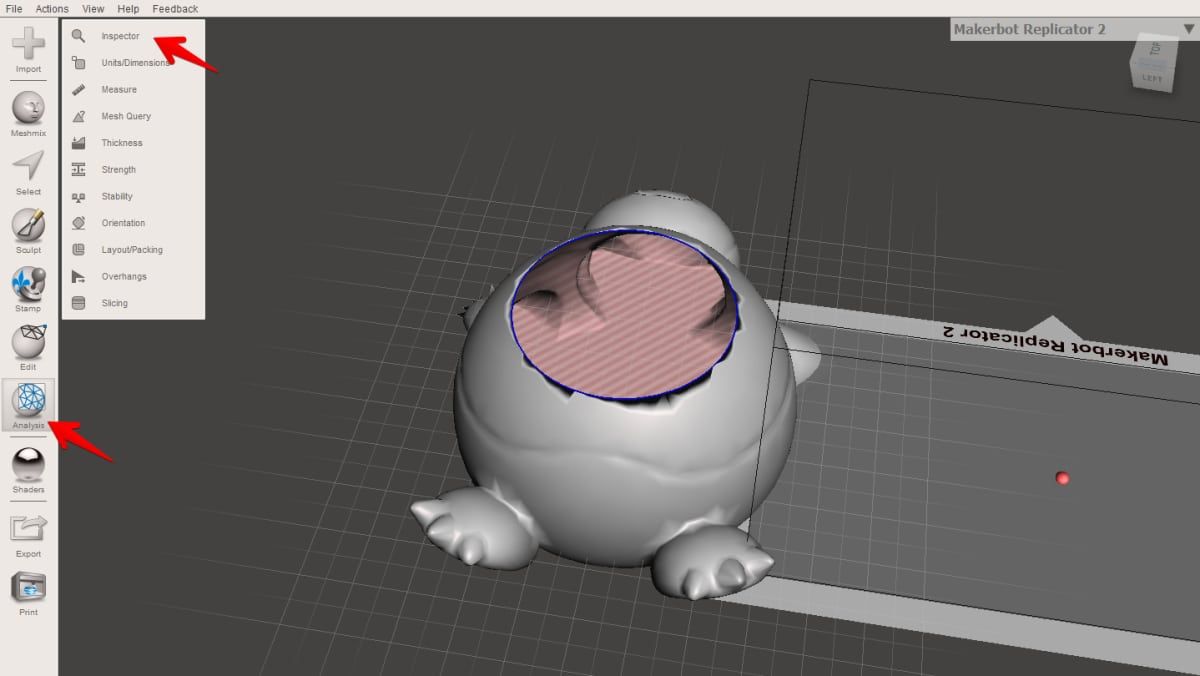Open the Meshmix parts library
The image size is (1200, 676).
(x=28, y=110)
